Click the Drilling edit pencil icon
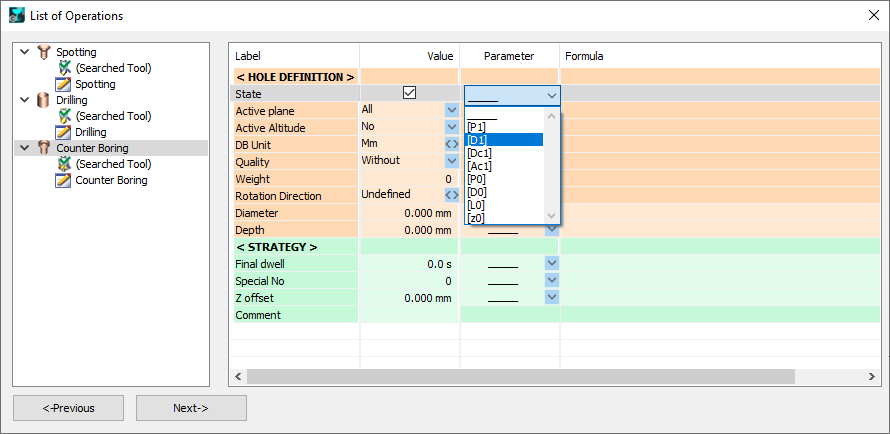Viewport: 890px width, 434px height. click(x=64, y=132)
